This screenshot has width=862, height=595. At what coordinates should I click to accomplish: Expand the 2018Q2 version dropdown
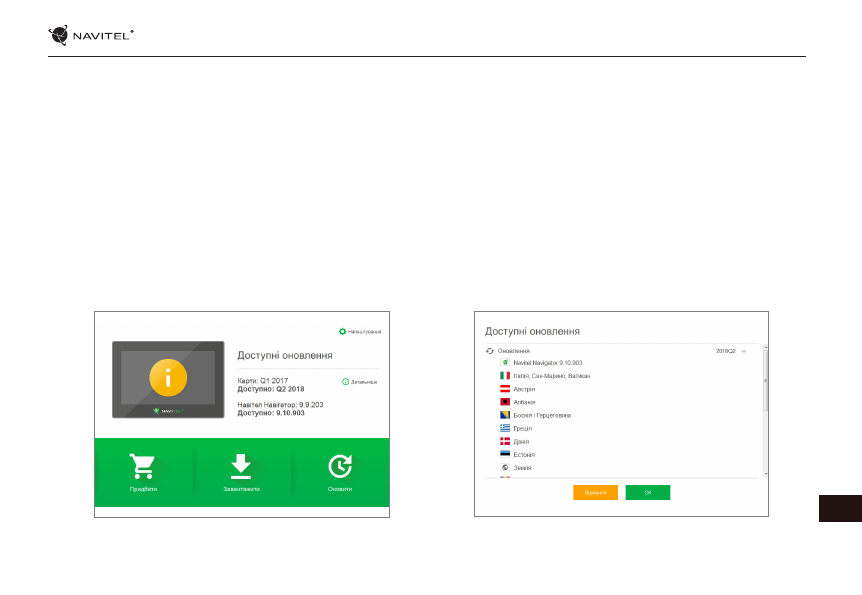[x=743, y=352]
